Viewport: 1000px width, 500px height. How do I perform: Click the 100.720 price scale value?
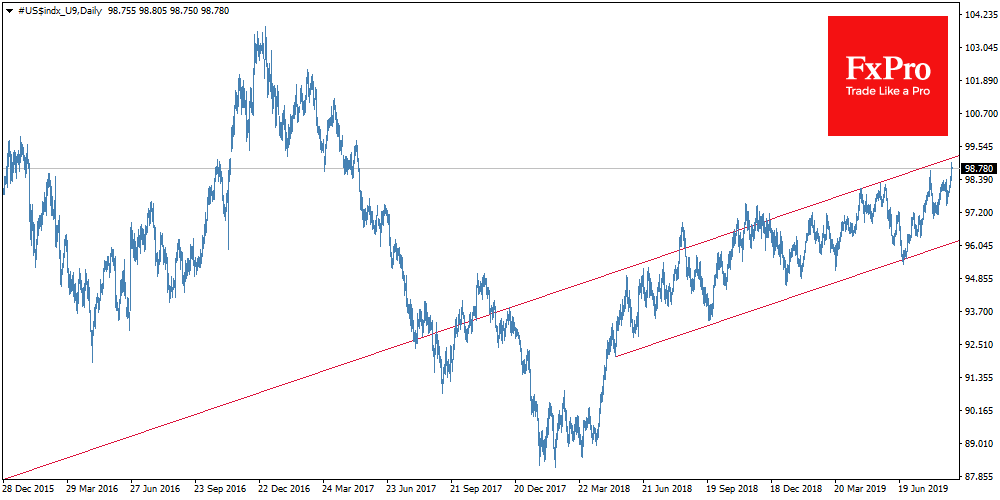[979, 114]
